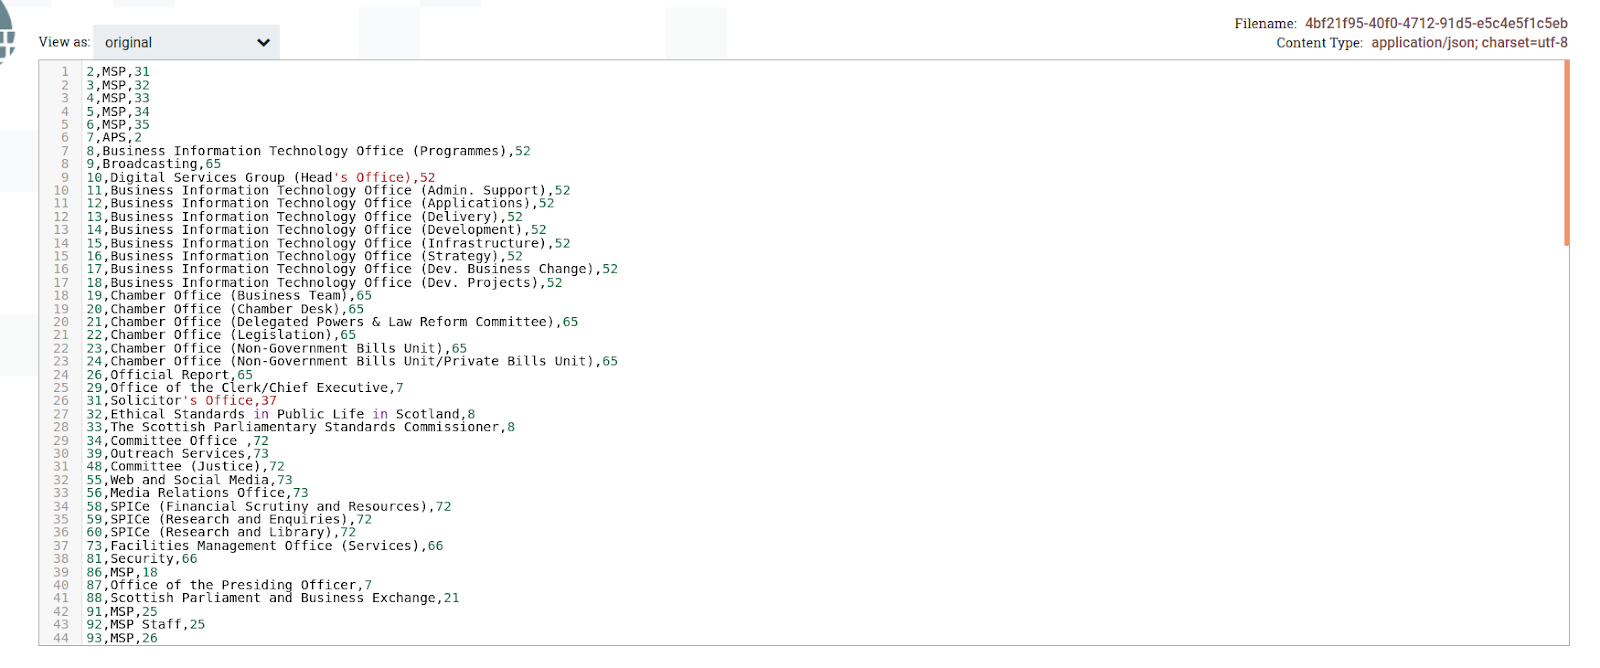Viewport: 1600px width, 668px height.
Task: Click the "Official Report,65" entry
Action: point(169,375)
